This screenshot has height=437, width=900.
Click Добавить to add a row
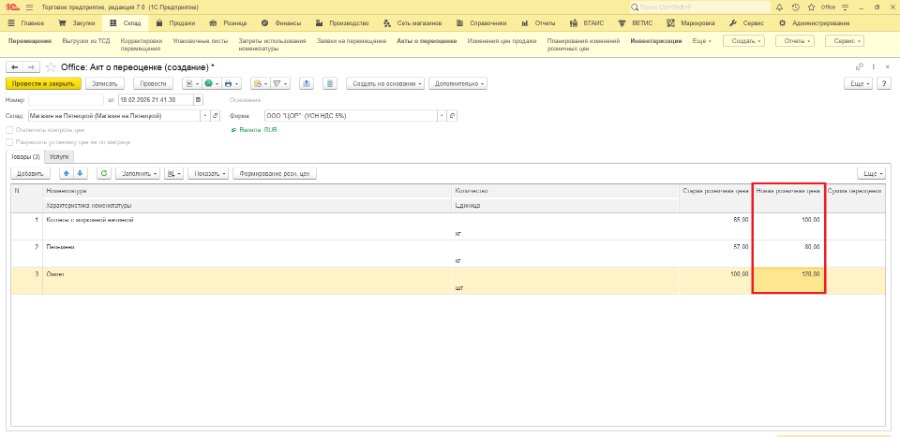30,173
